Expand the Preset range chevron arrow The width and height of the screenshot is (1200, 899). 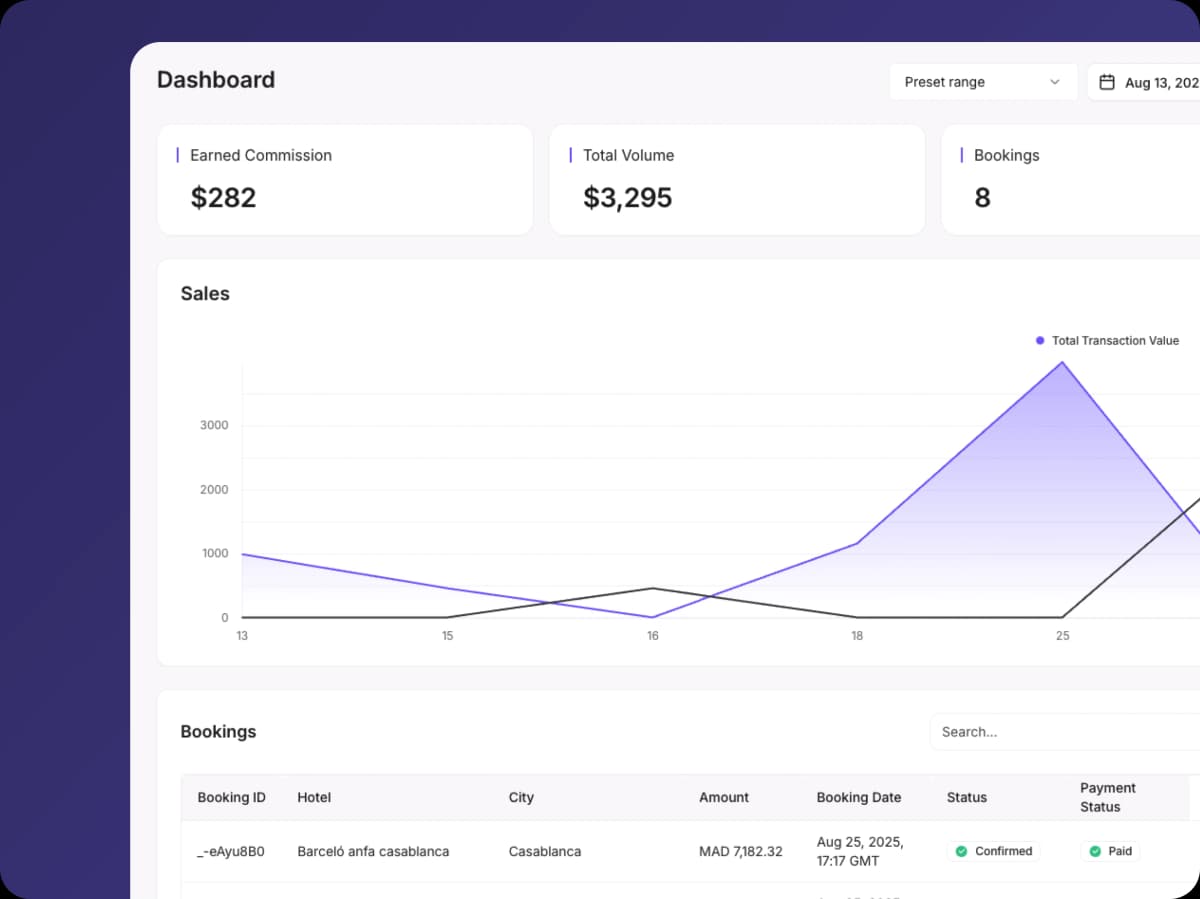tap(1054, 82)
